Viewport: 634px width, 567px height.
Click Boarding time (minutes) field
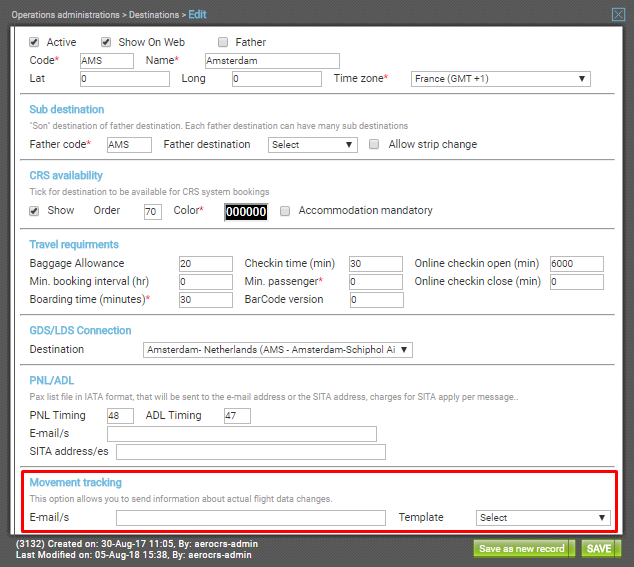point(206,300)
